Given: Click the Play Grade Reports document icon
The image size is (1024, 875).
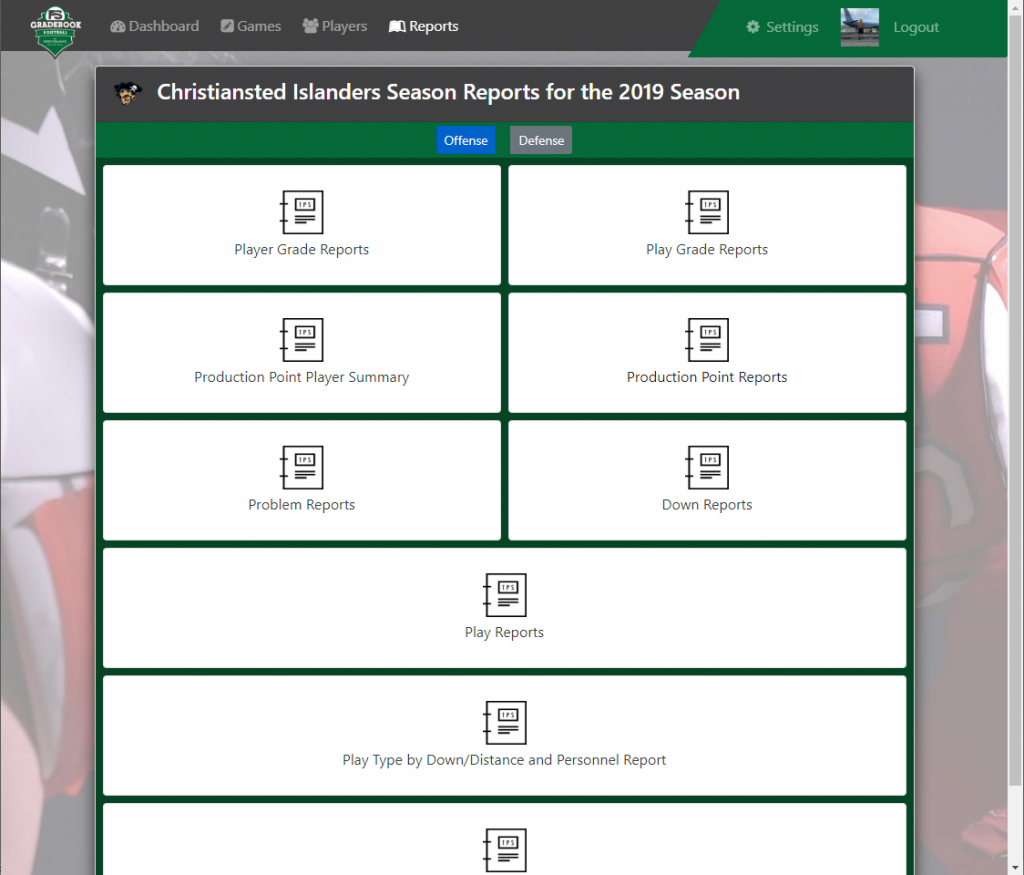Looking at the screenshot, I should point(707,212).
